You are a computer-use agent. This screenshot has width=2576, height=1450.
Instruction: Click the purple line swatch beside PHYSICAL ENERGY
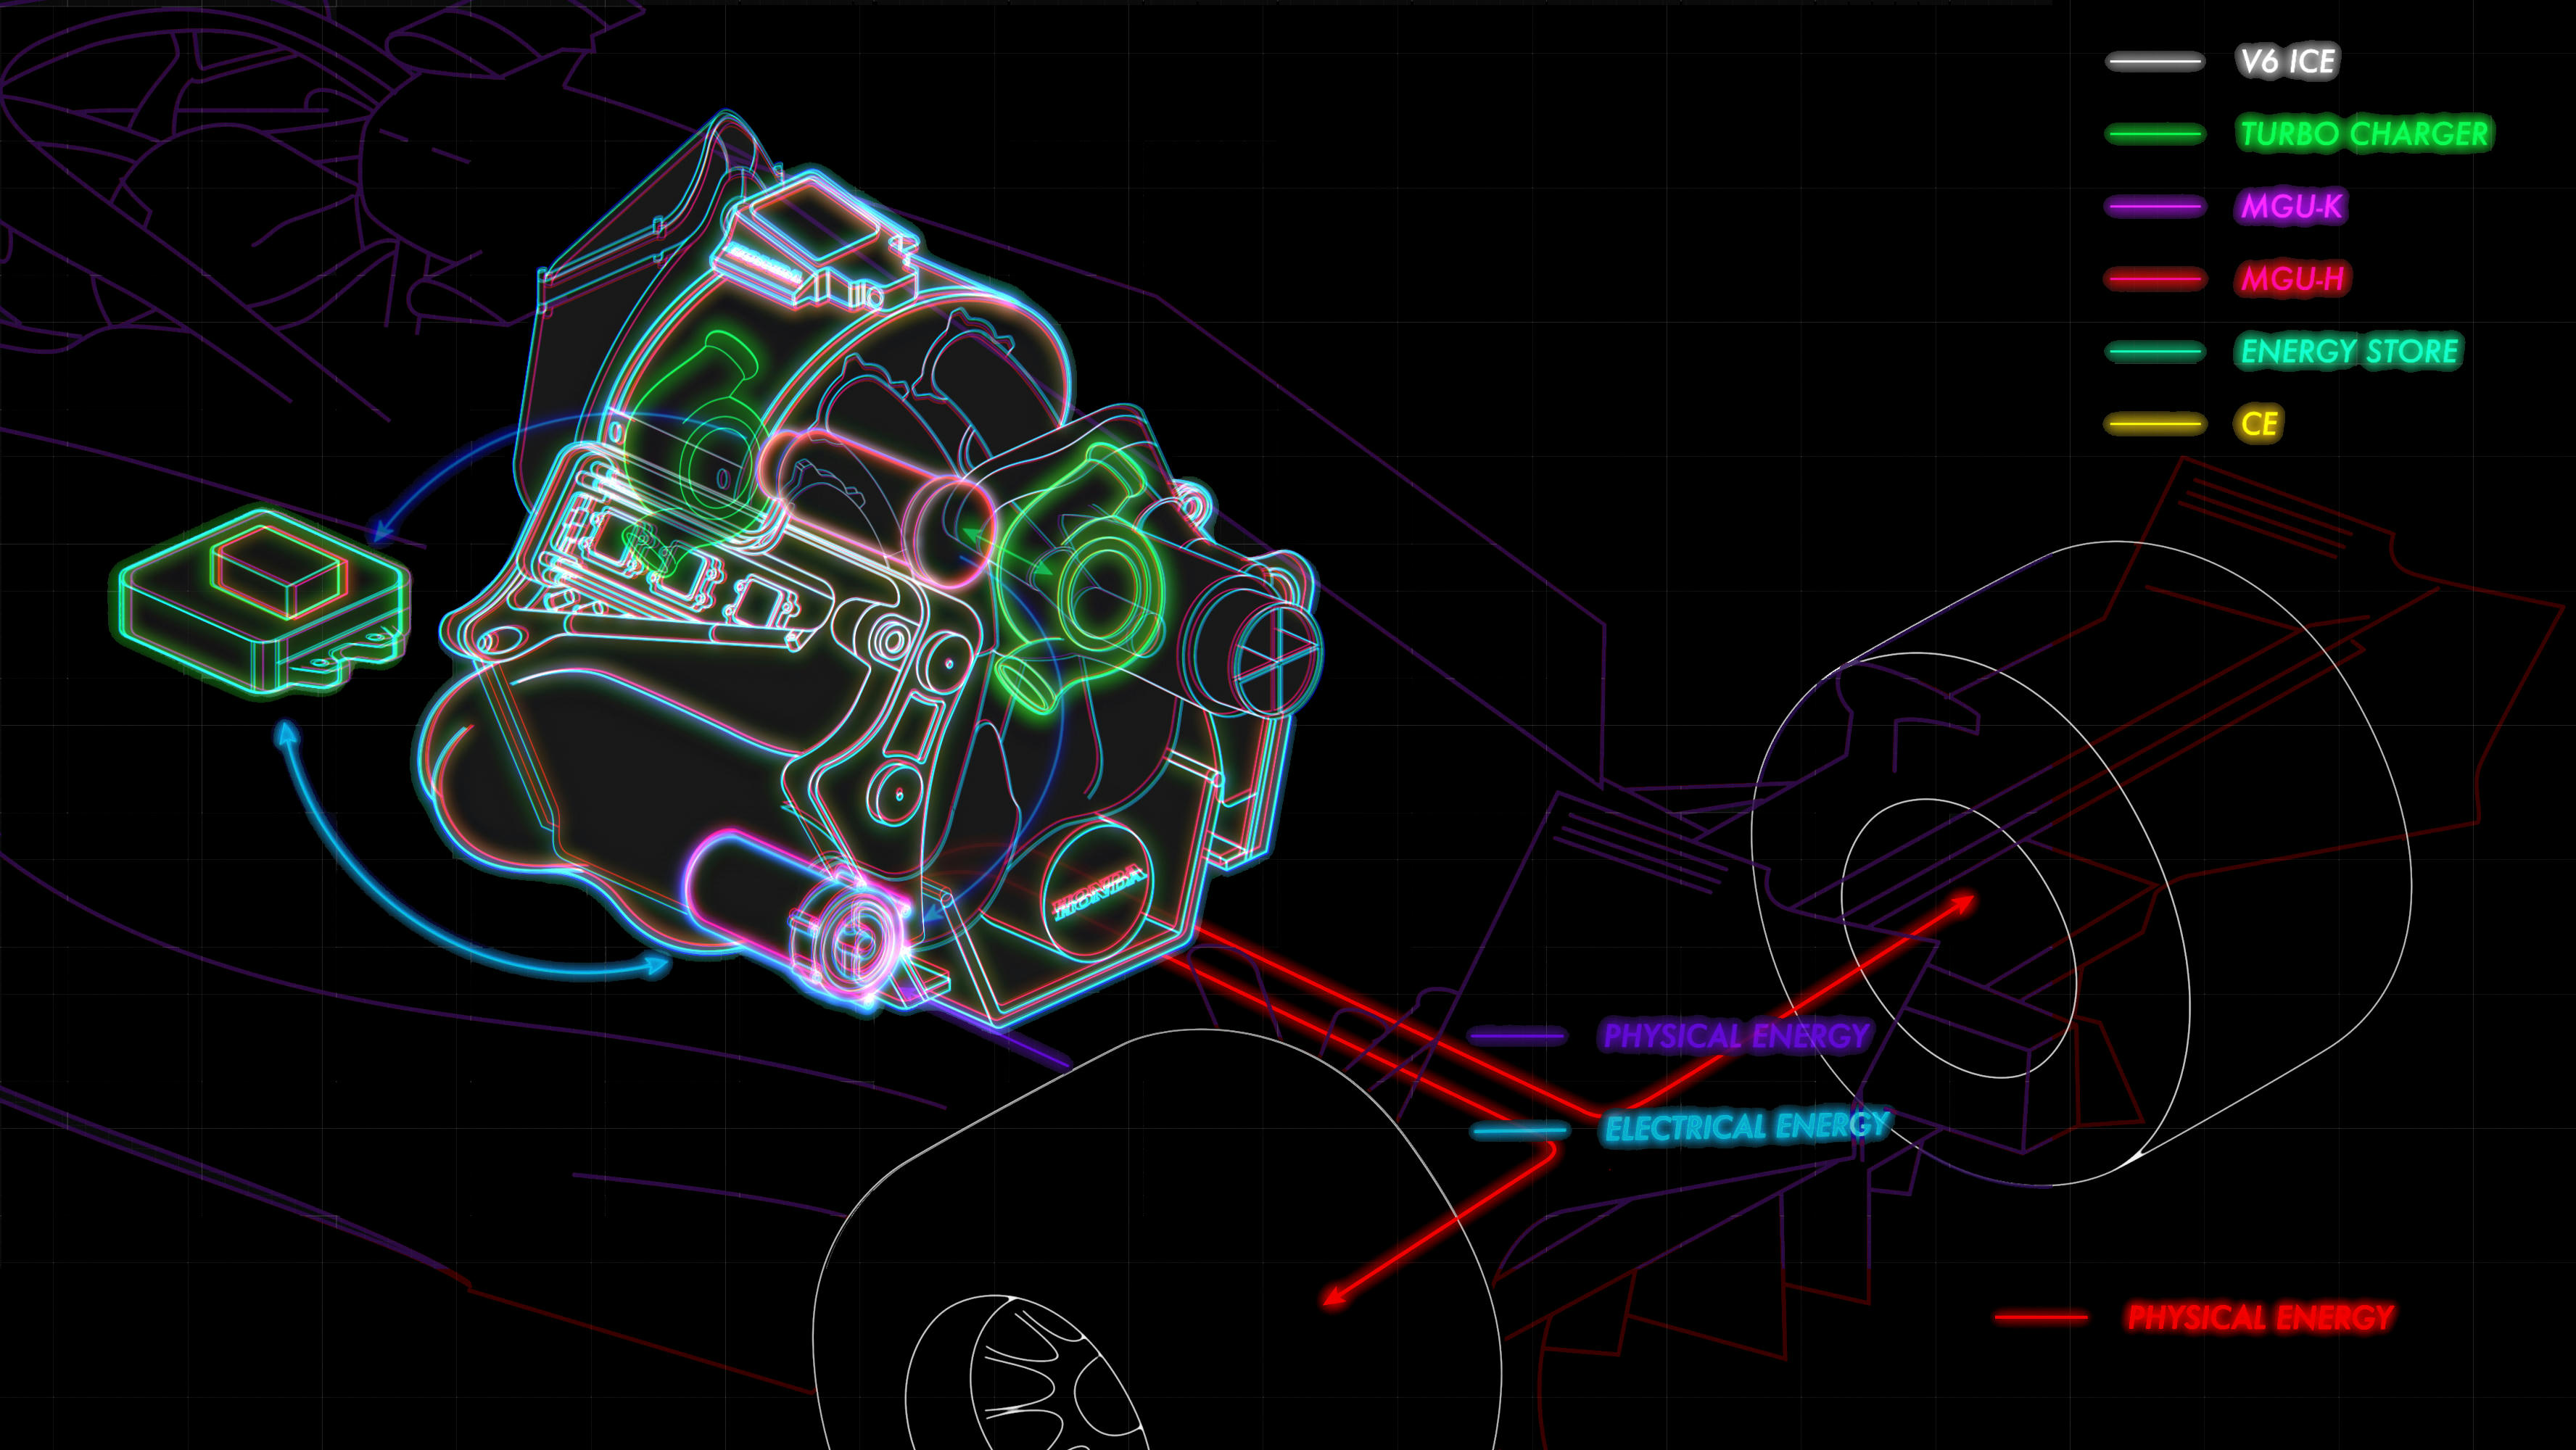[1517, 1037]
